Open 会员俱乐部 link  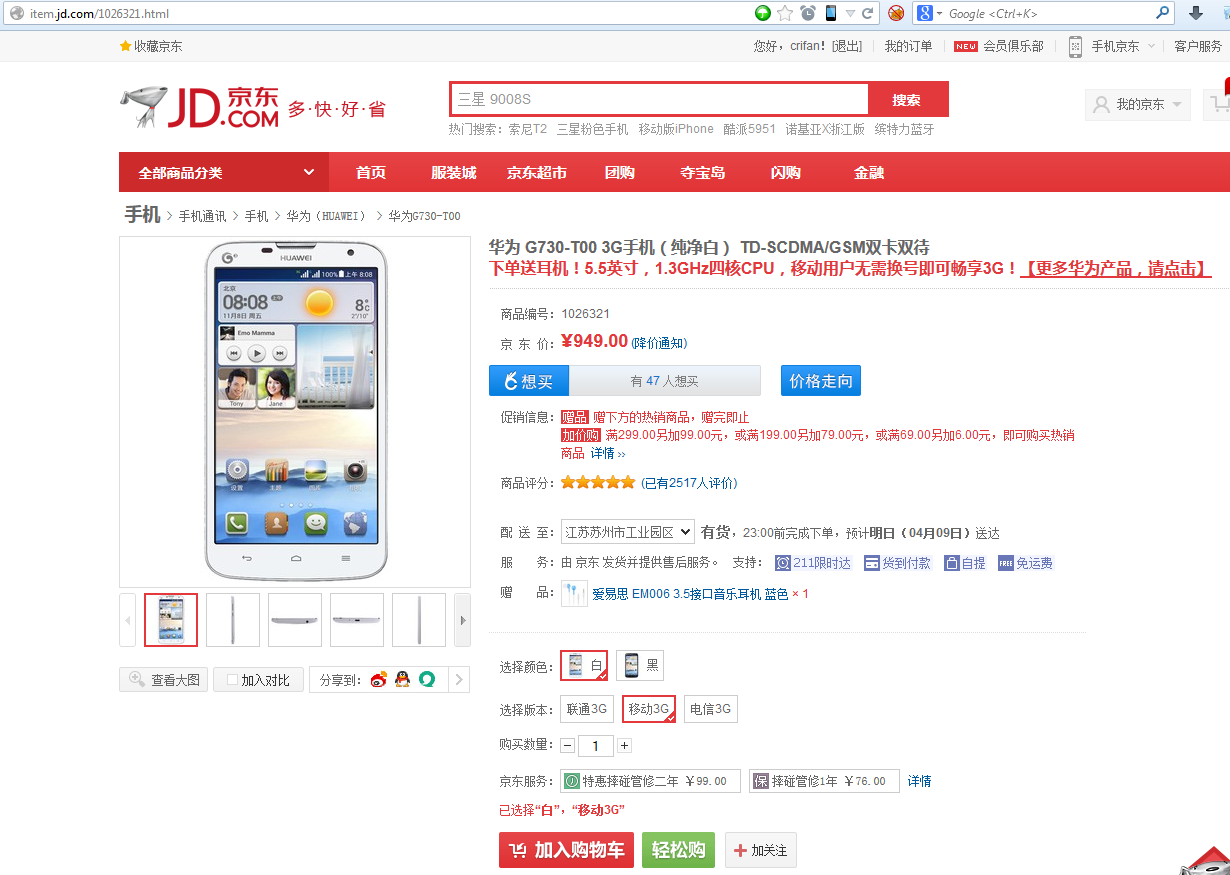coord(1013,46)
